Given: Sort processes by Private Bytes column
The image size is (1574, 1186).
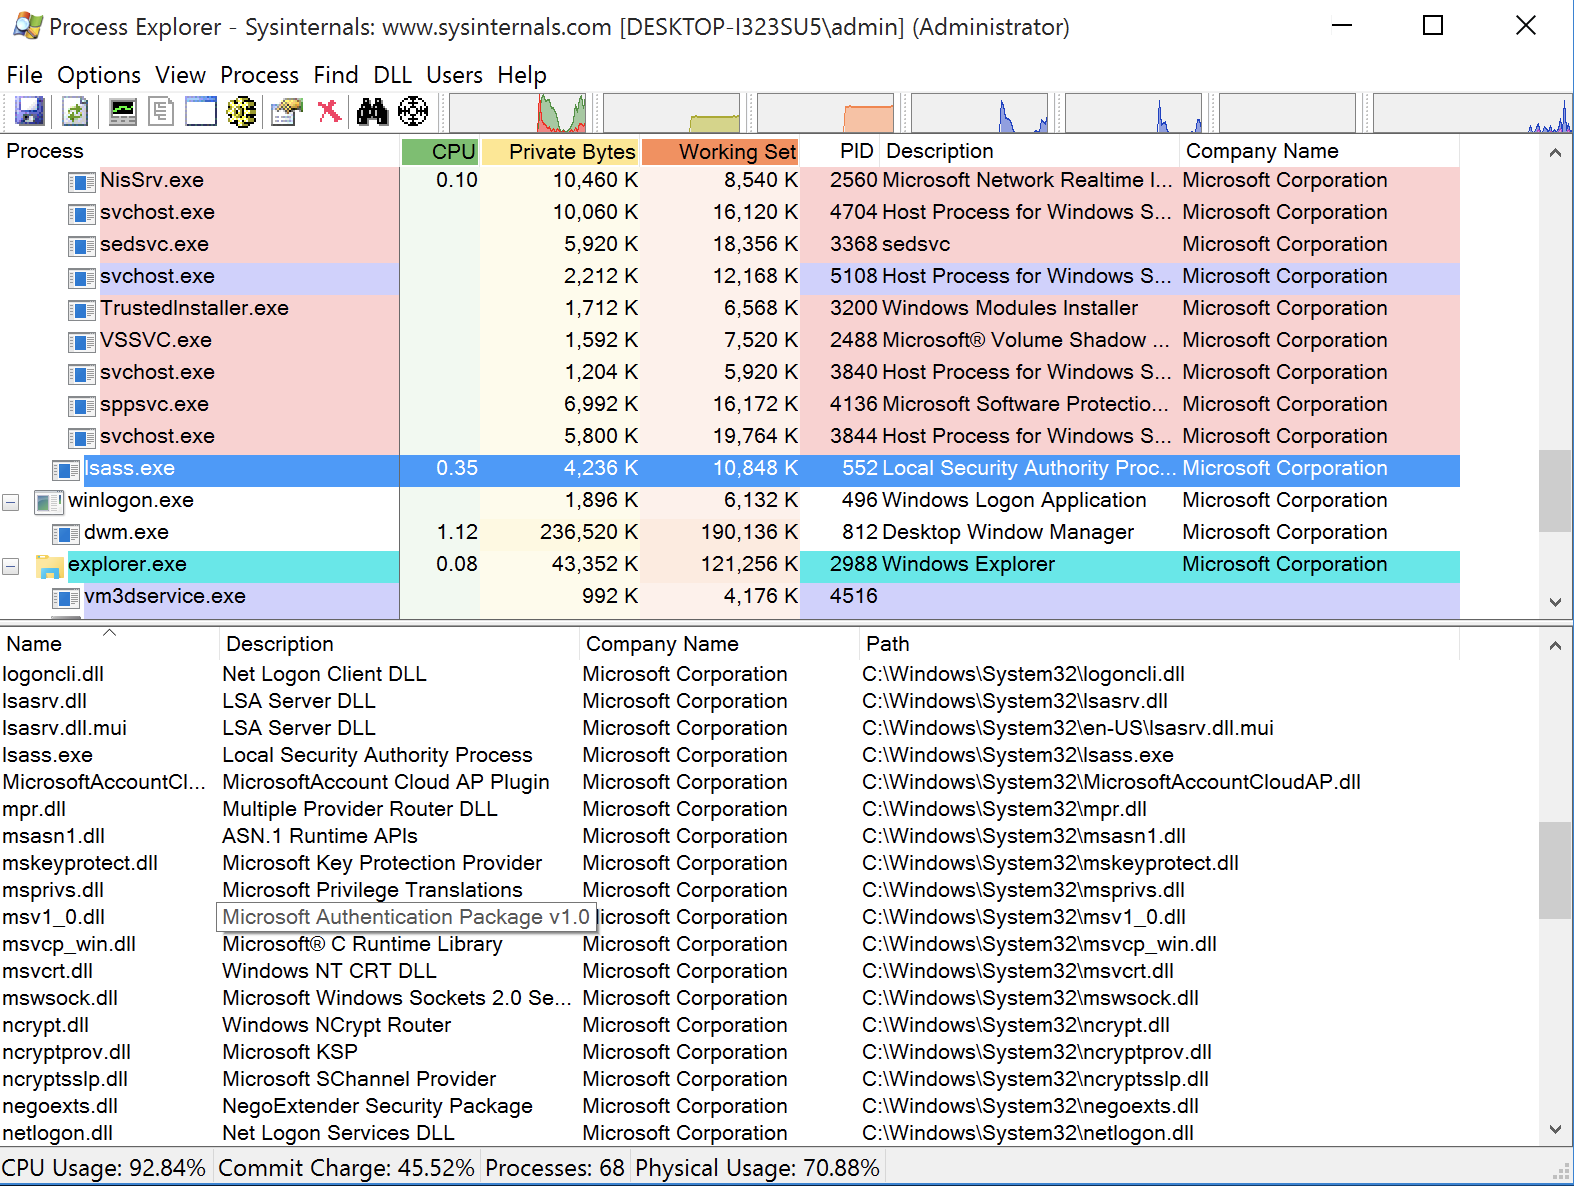Looking at the screenshot, I should coord(570,151).
